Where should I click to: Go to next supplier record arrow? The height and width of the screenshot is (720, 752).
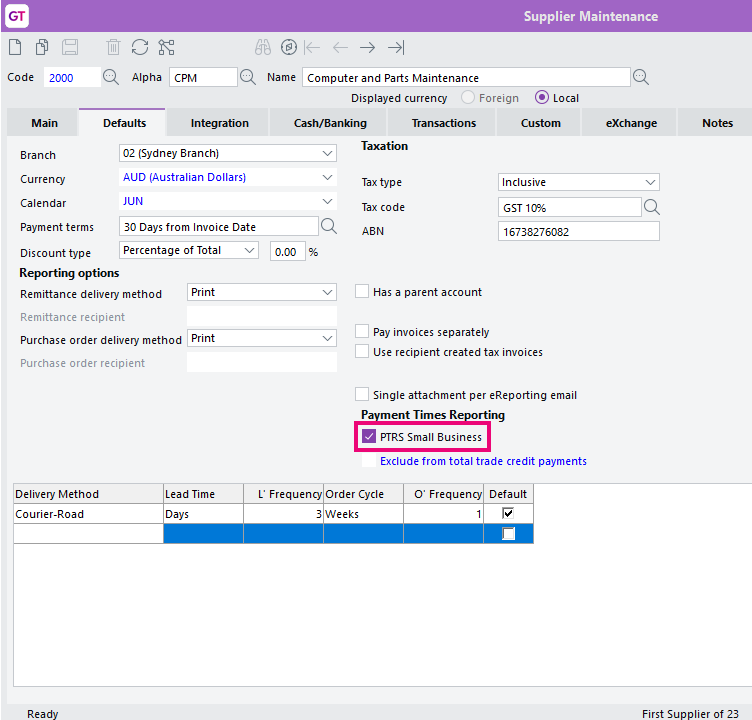pos(367,47)
